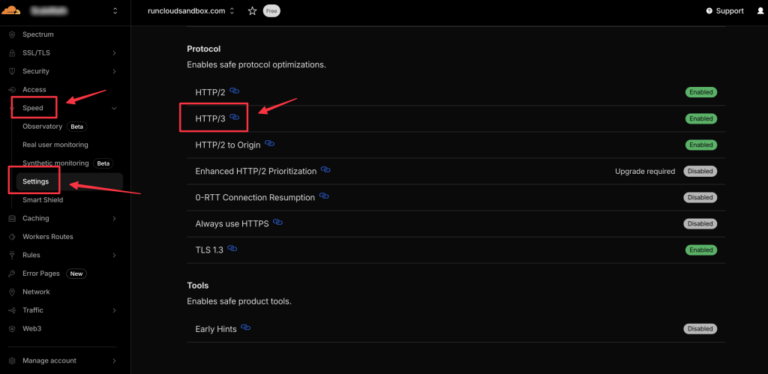Click "Enables safe protocol optimizations." text
The image size is (768, 374).
point(257,65)
